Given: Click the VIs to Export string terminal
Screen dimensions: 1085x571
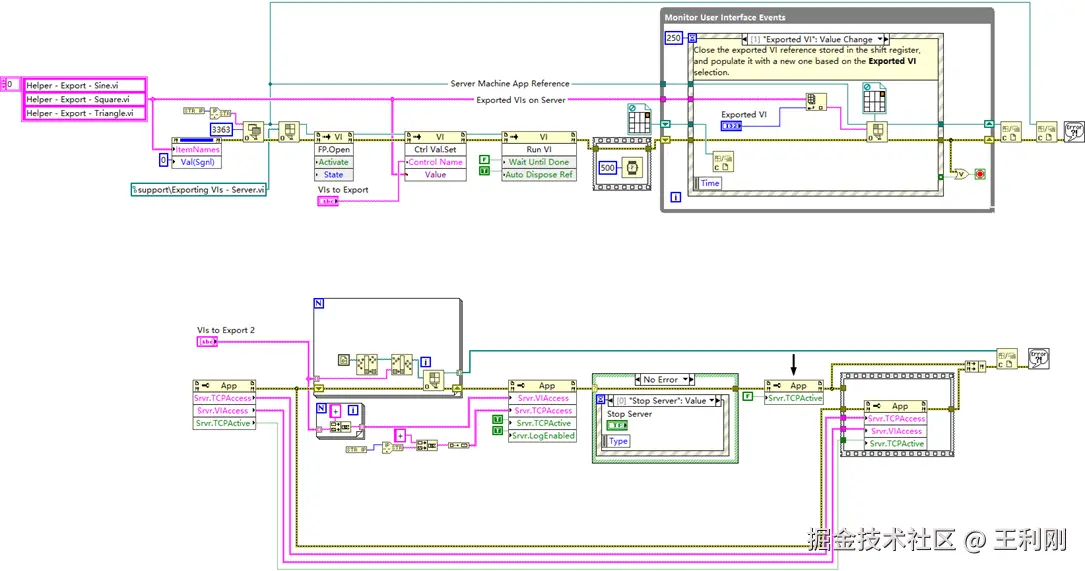Looking at the screenshot, I should tap(328, 201).
